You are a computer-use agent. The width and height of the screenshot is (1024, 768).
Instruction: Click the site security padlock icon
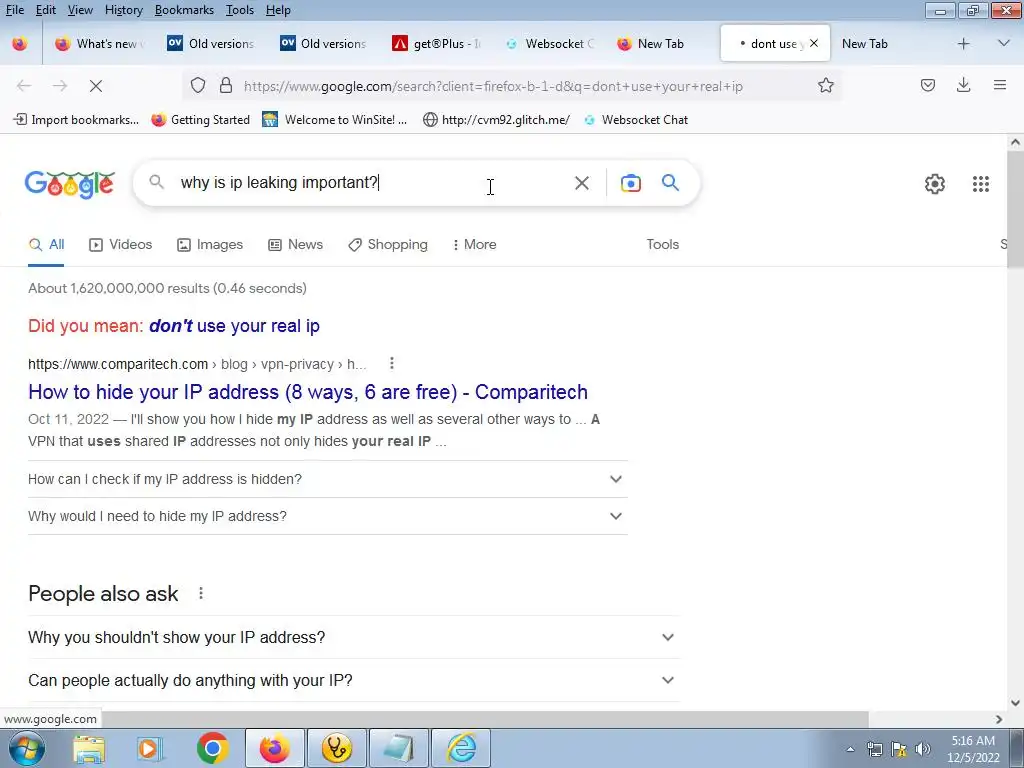tap(225, 86)
